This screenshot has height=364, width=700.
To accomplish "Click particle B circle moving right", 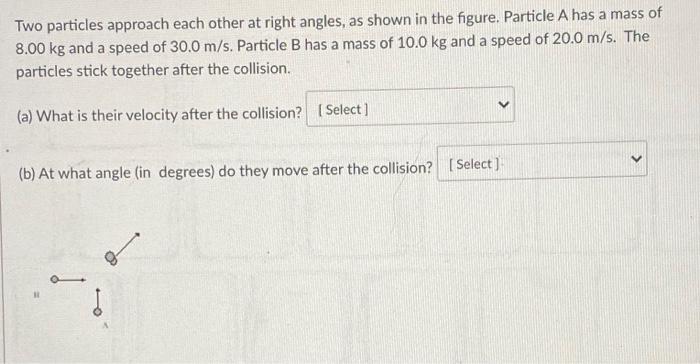I will tap(54, 280).
